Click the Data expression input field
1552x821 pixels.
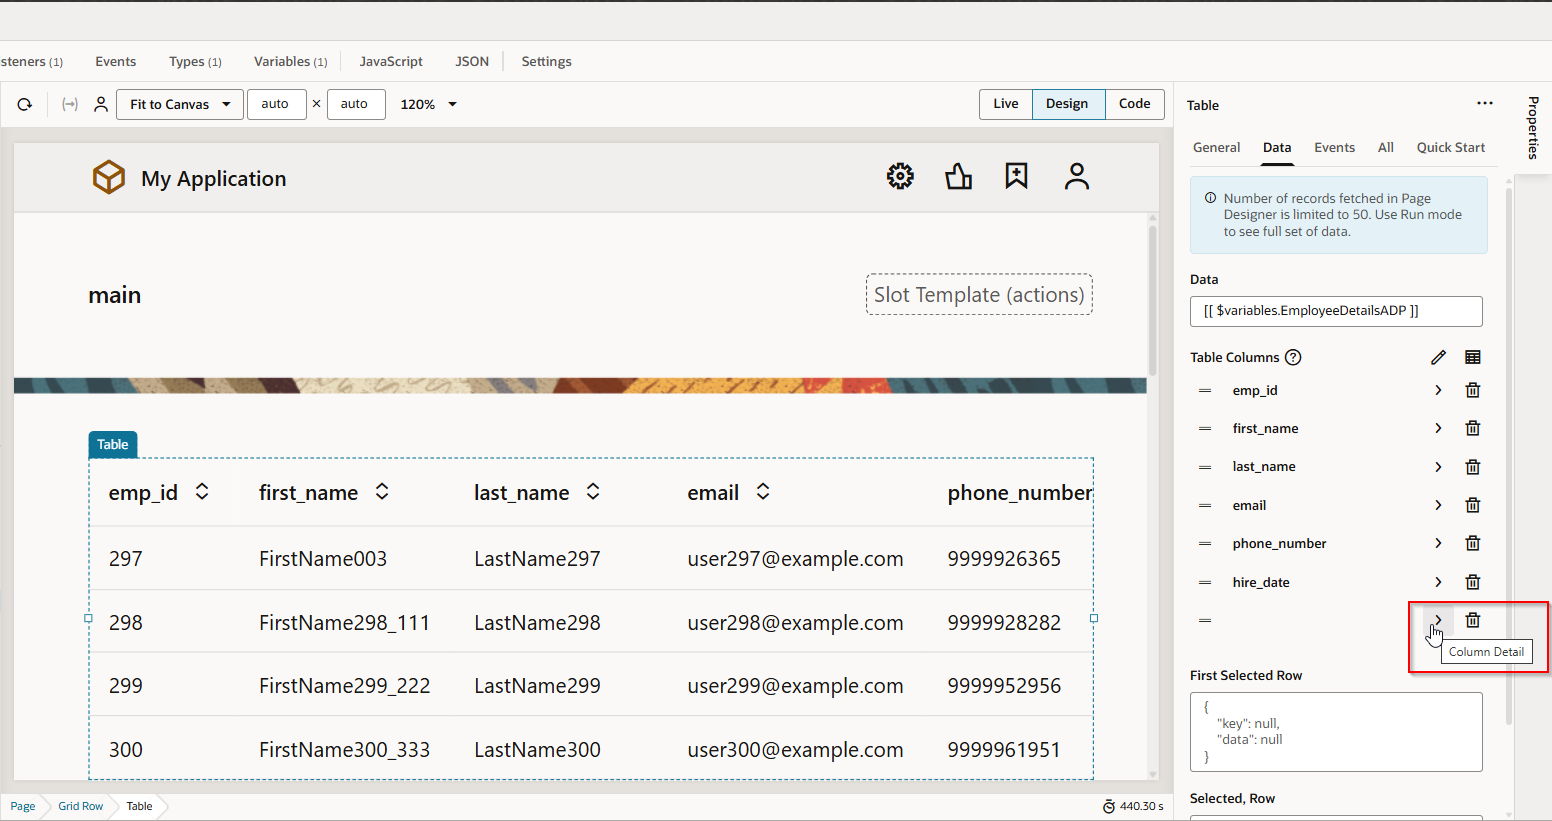(x=1335, y=311)
